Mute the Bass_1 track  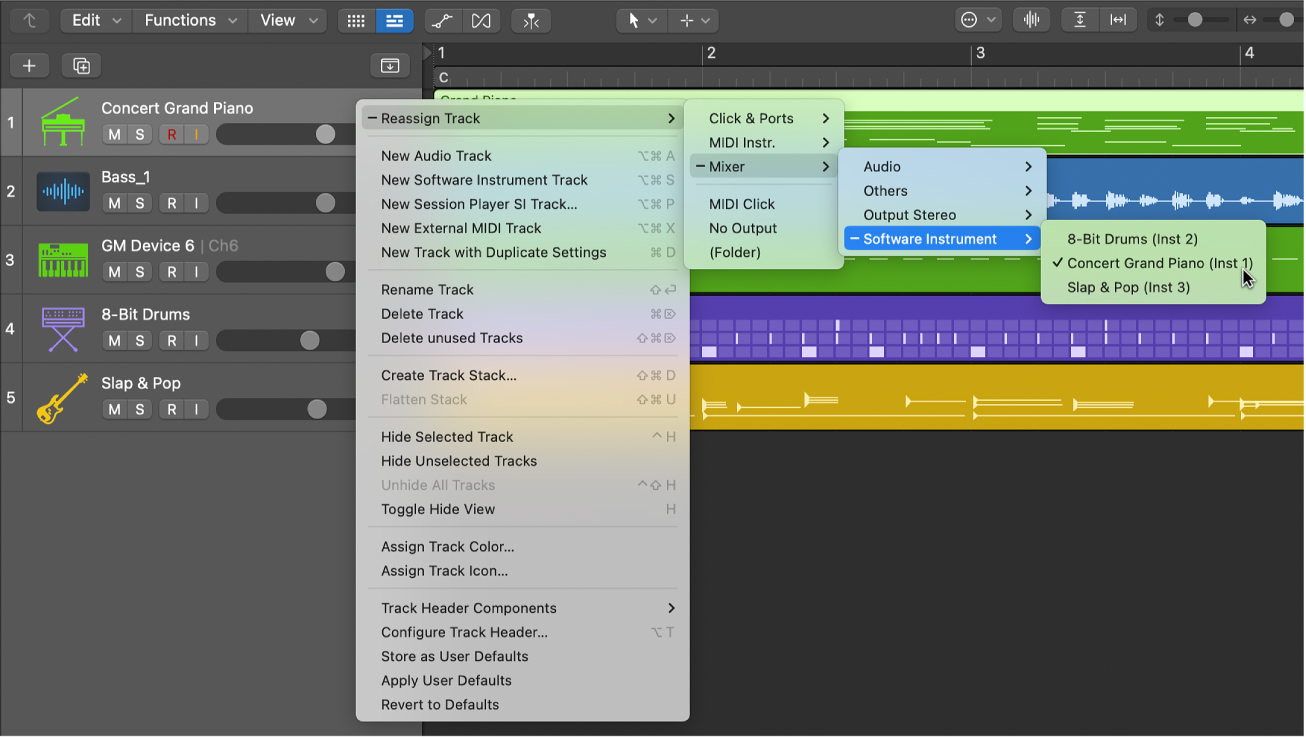pyautogui.click(x=114, y=203)
